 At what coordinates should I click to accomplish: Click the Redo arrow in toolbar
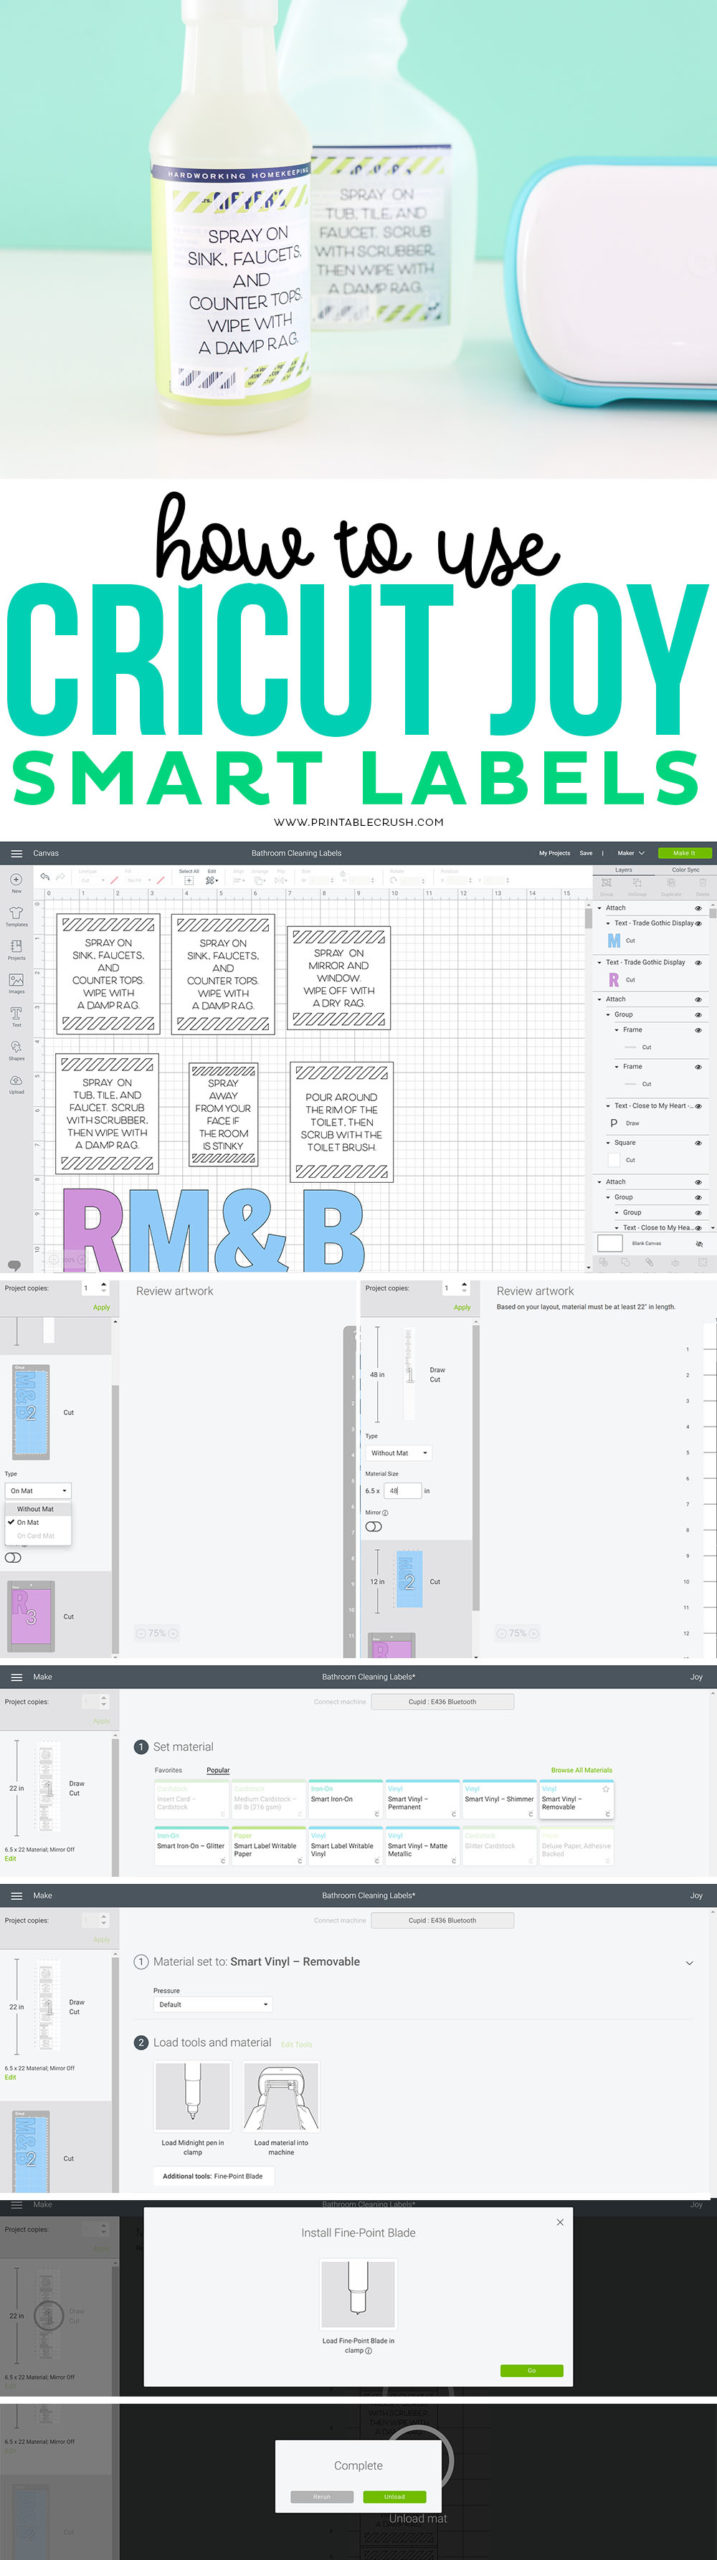pos(61,877)
